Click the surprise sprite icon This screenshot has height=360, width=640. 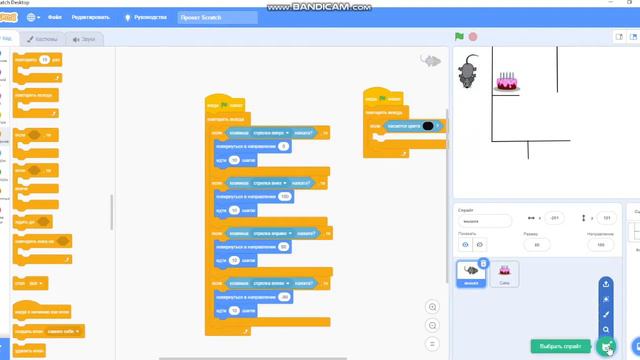pyautogui.click(x=606, y=299)
